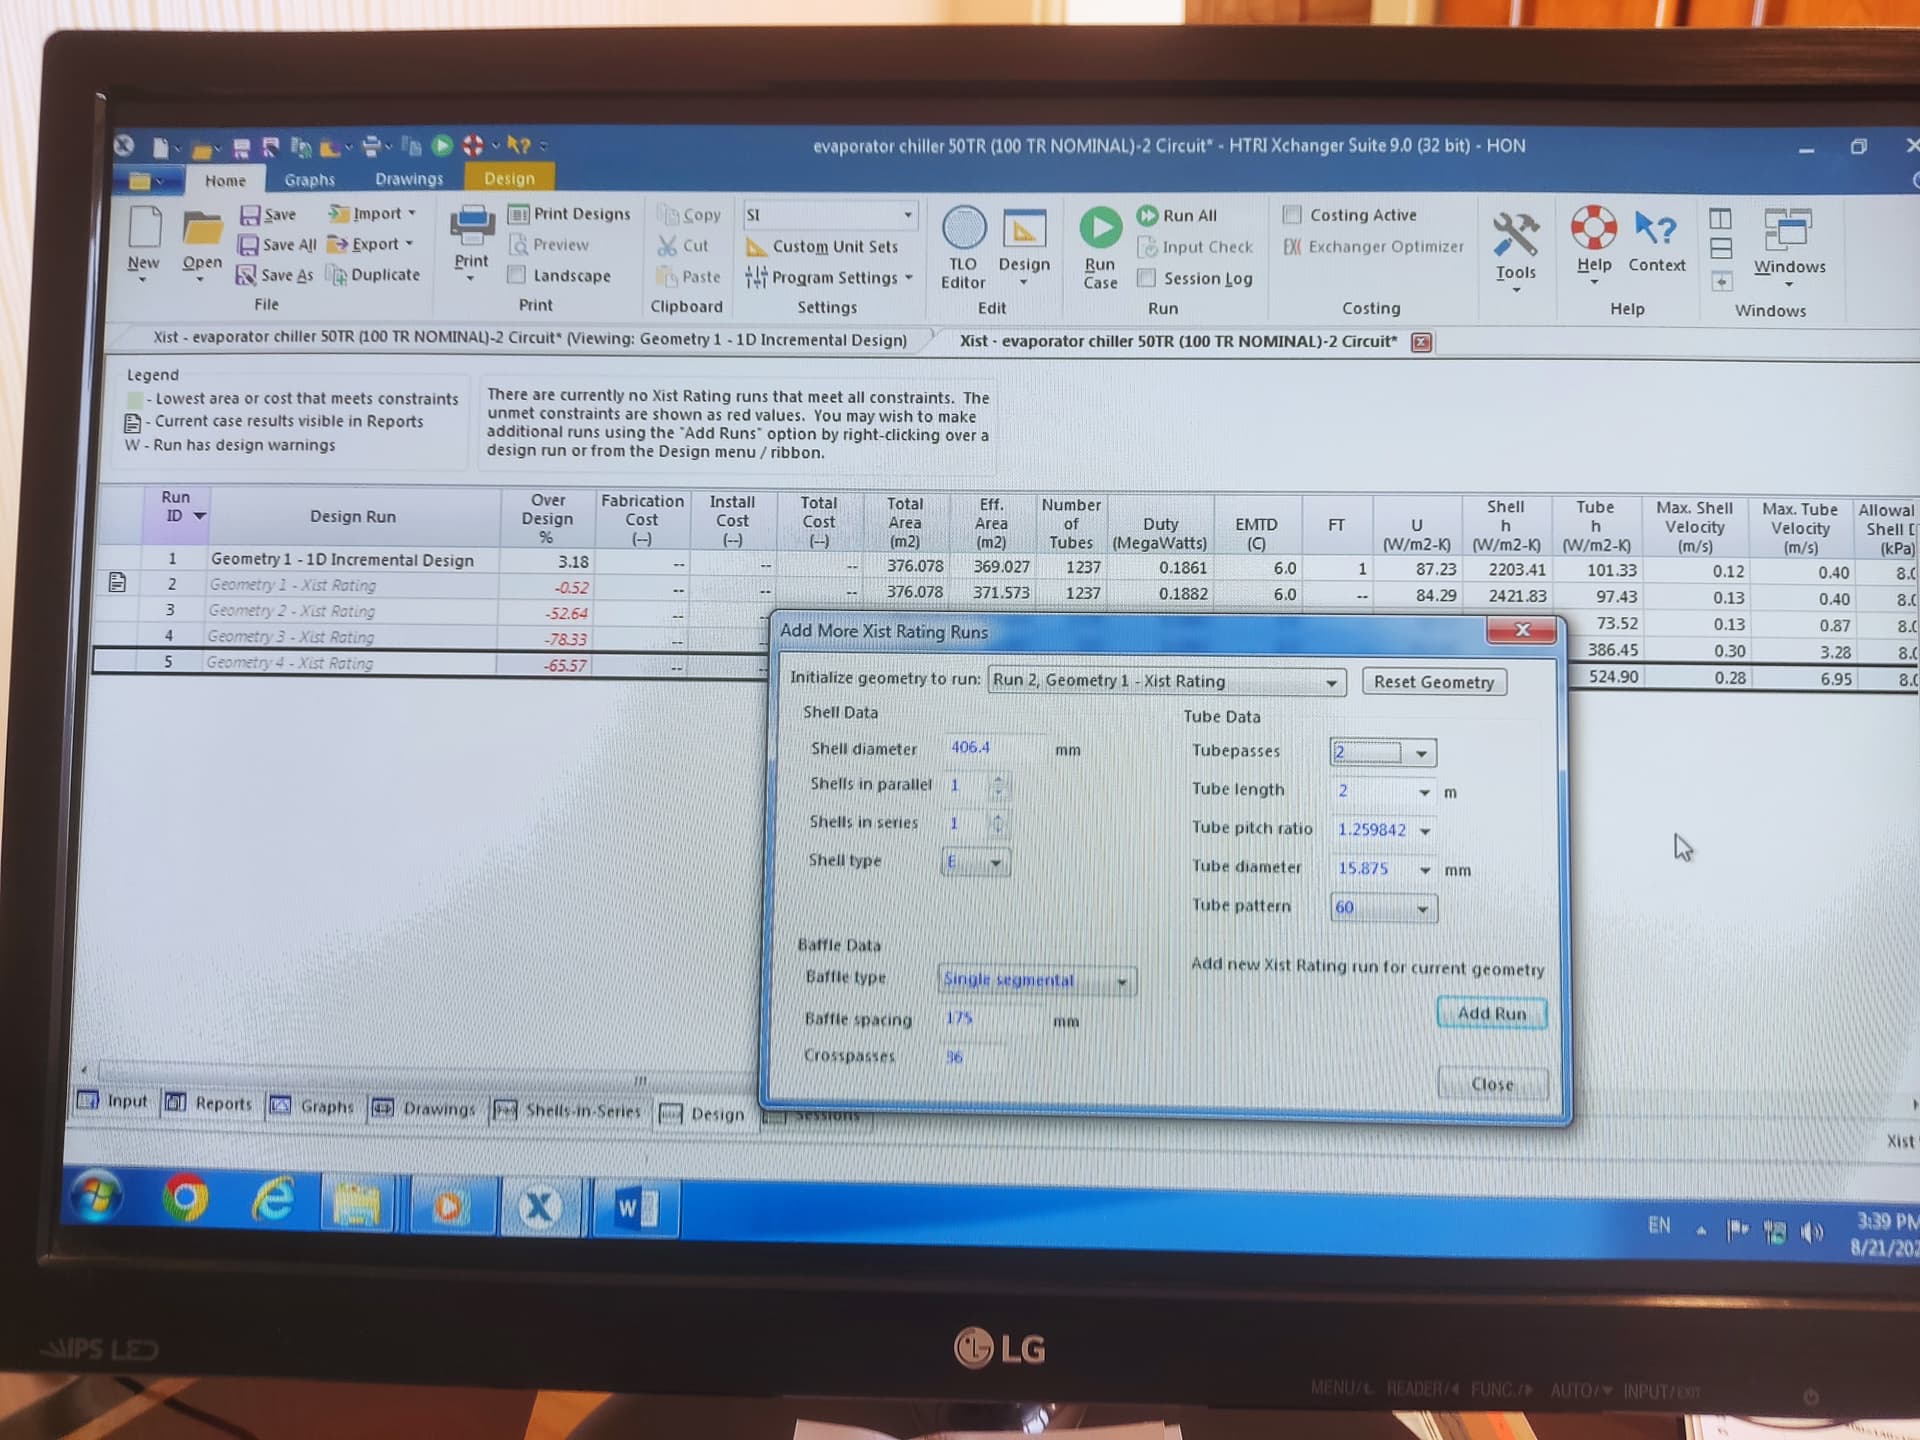Sort by the Run ID column header arrow
The image size is (1920, 1440).
coord(199,516)
